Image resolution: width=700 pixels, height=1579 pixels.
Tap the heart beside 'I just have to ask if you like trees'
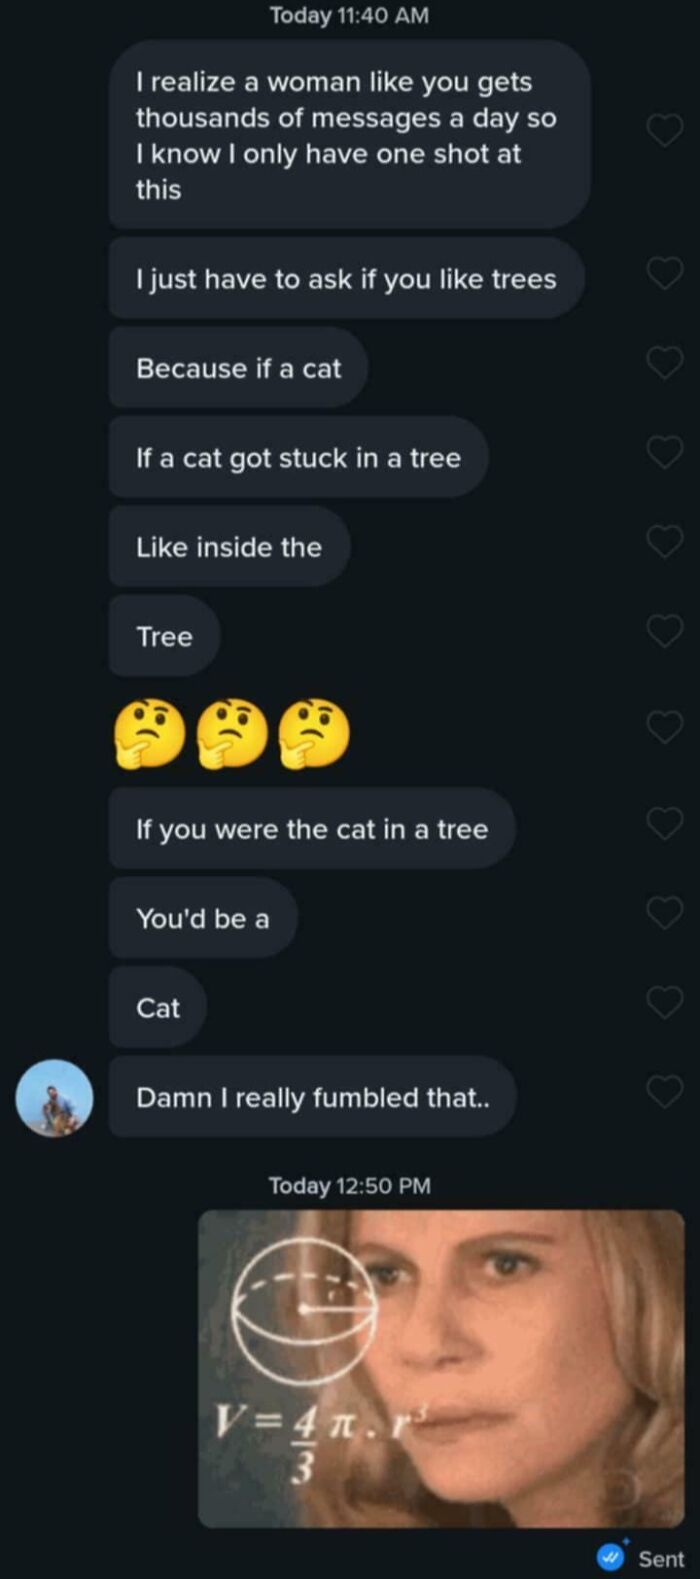[665, 272]
